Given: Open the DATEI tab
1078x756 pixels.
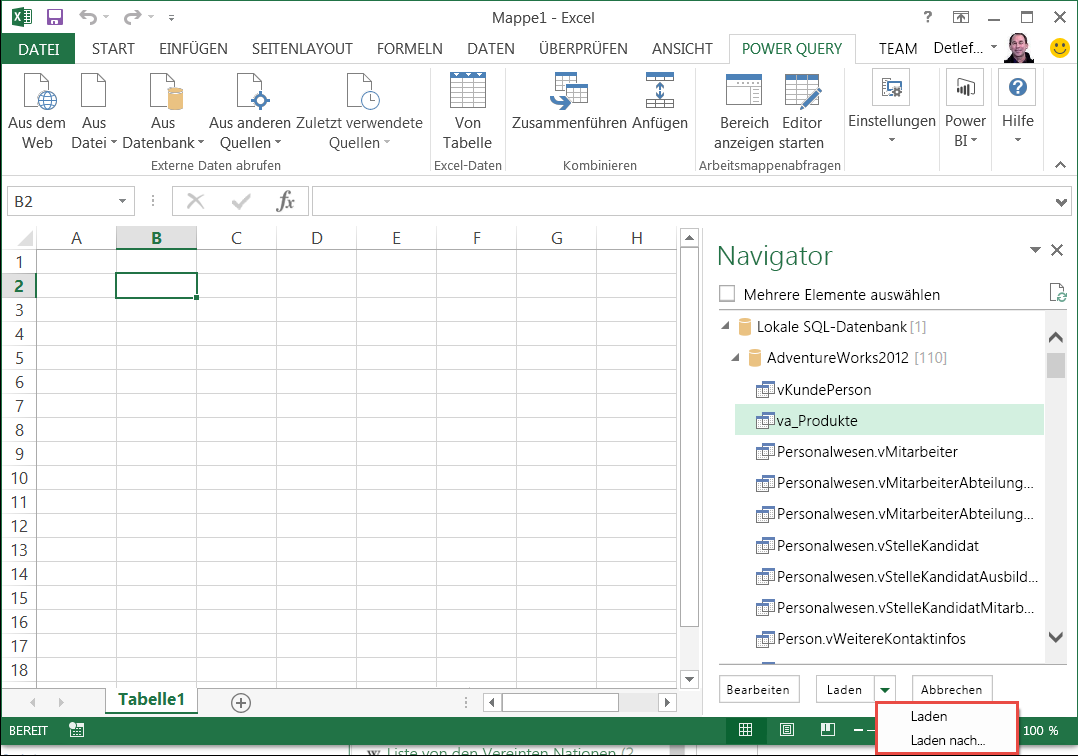Looking at the screenshot, I should 38,49.
